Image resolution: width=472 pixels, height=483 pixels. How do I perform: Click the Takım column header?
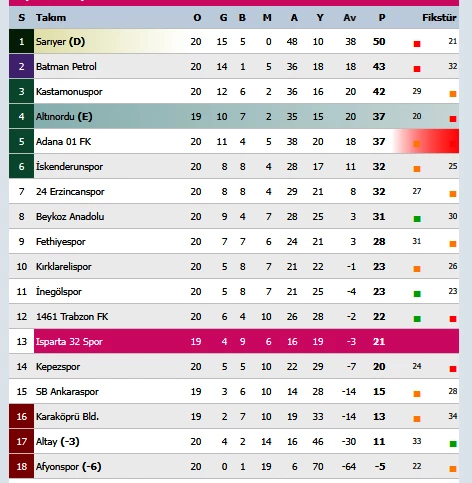tap(51, 17)
